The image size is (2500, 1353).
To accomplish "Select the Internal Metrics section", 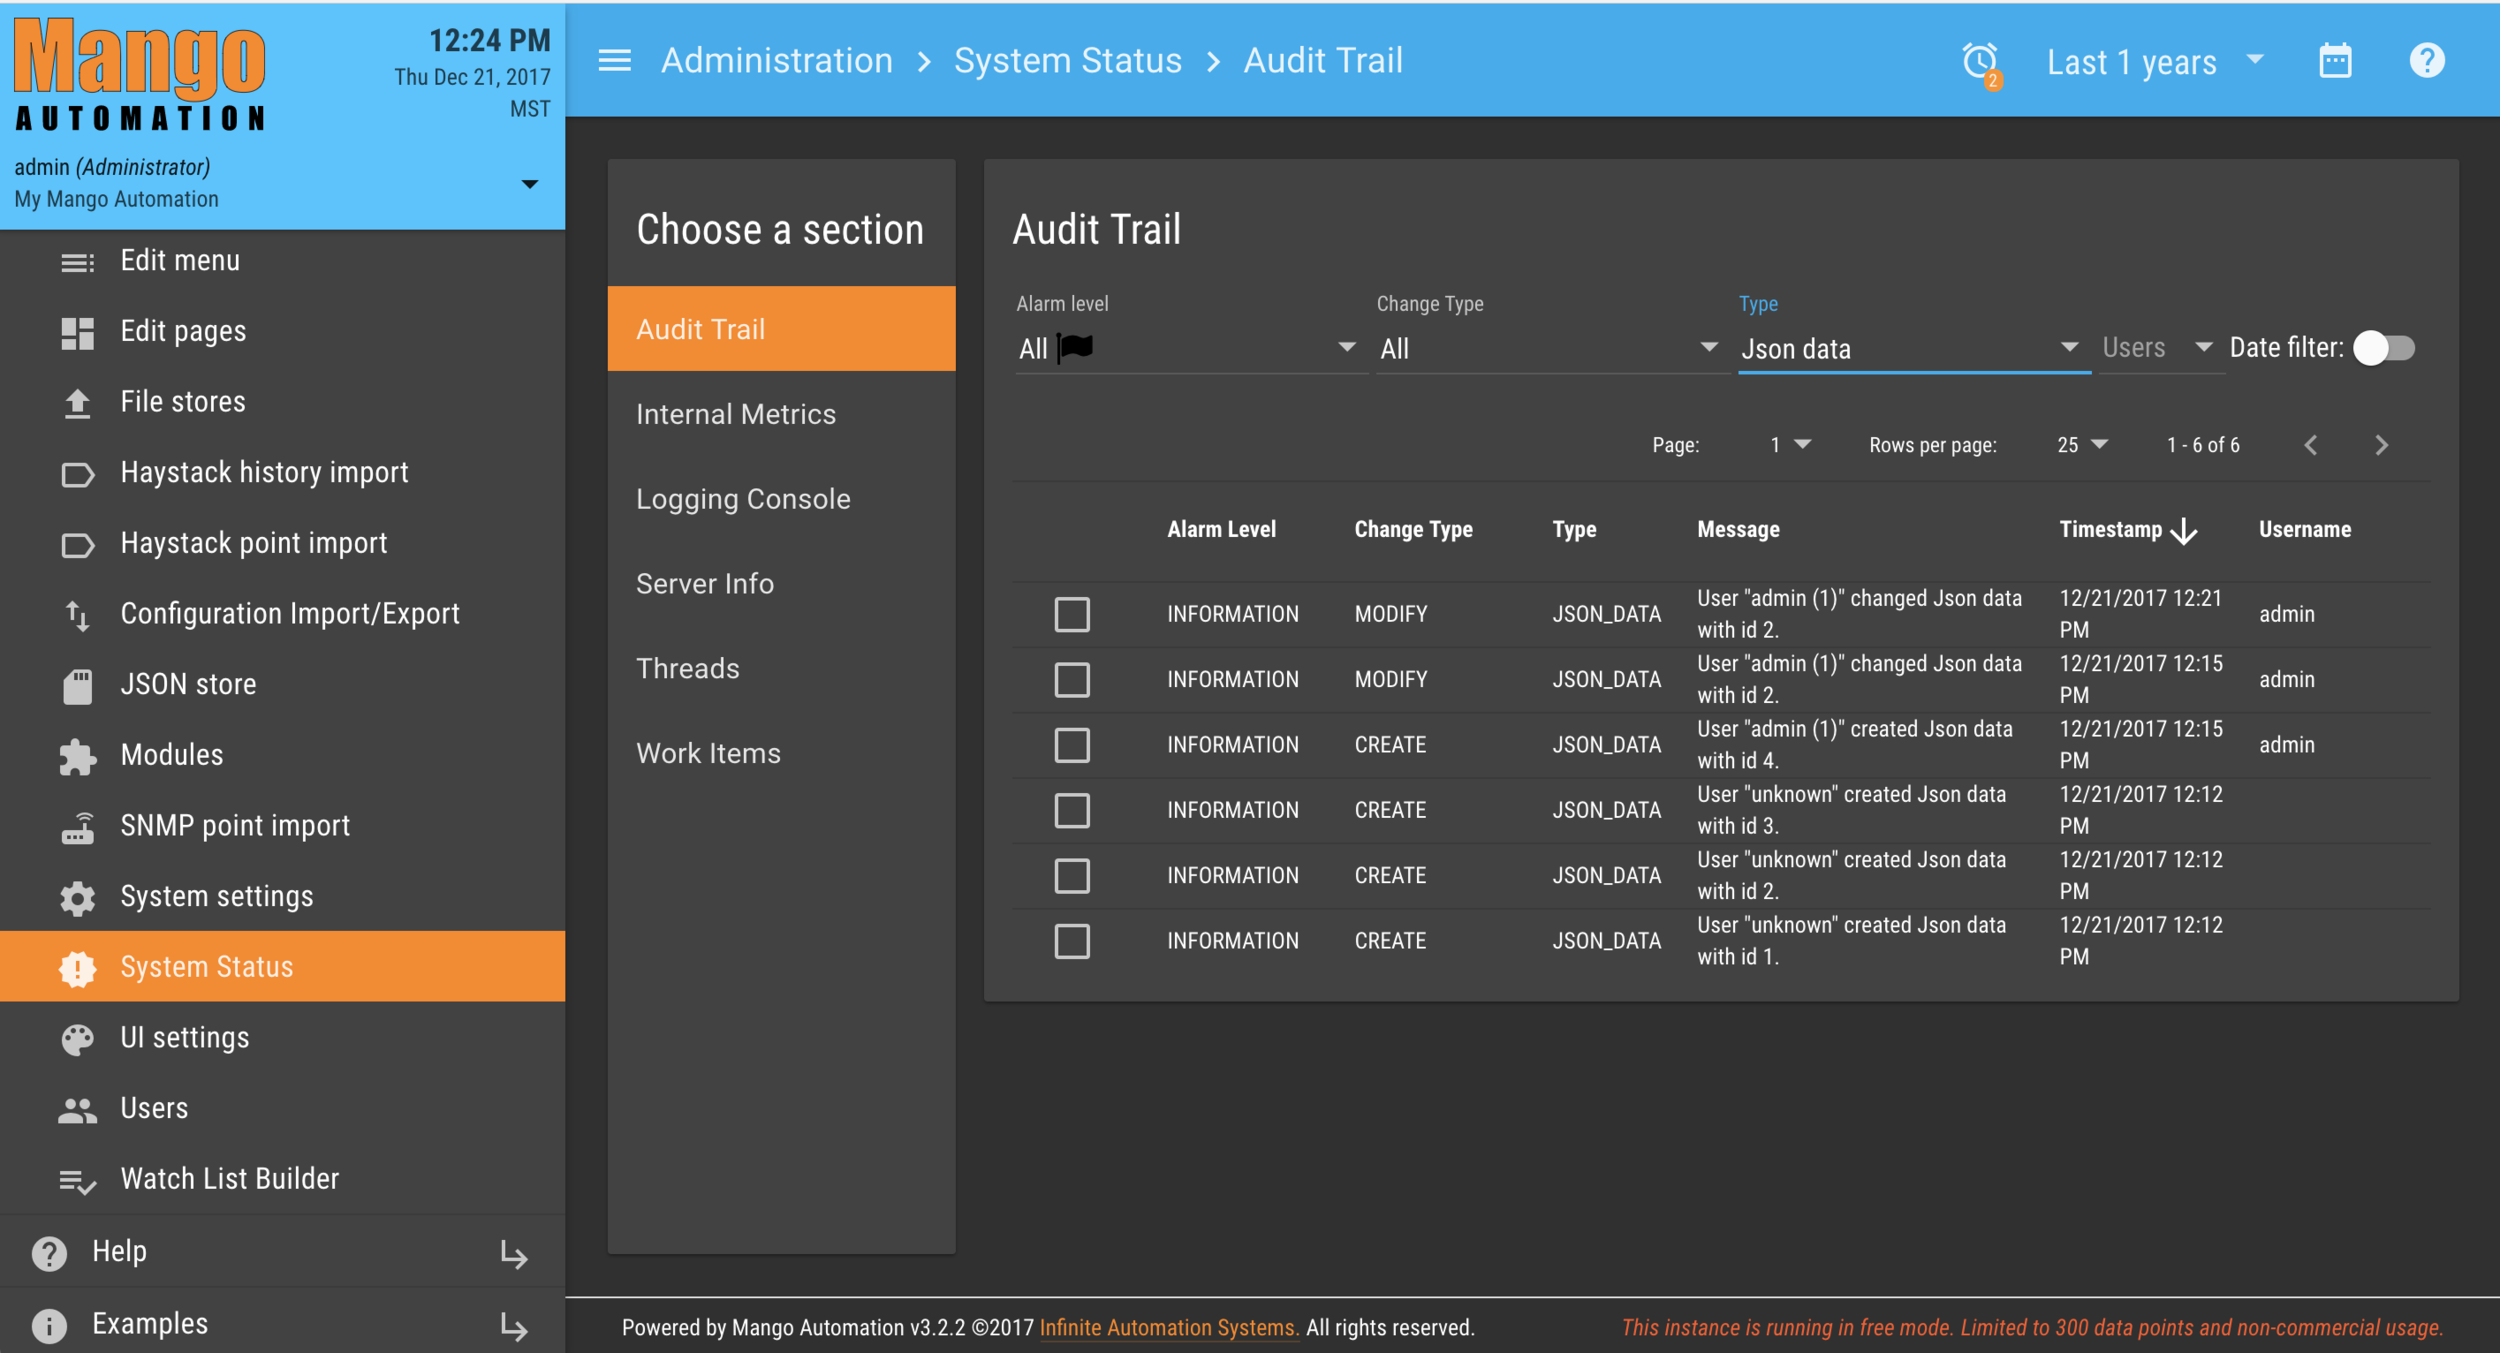I will pyautogui.click(x=781, y=414).
